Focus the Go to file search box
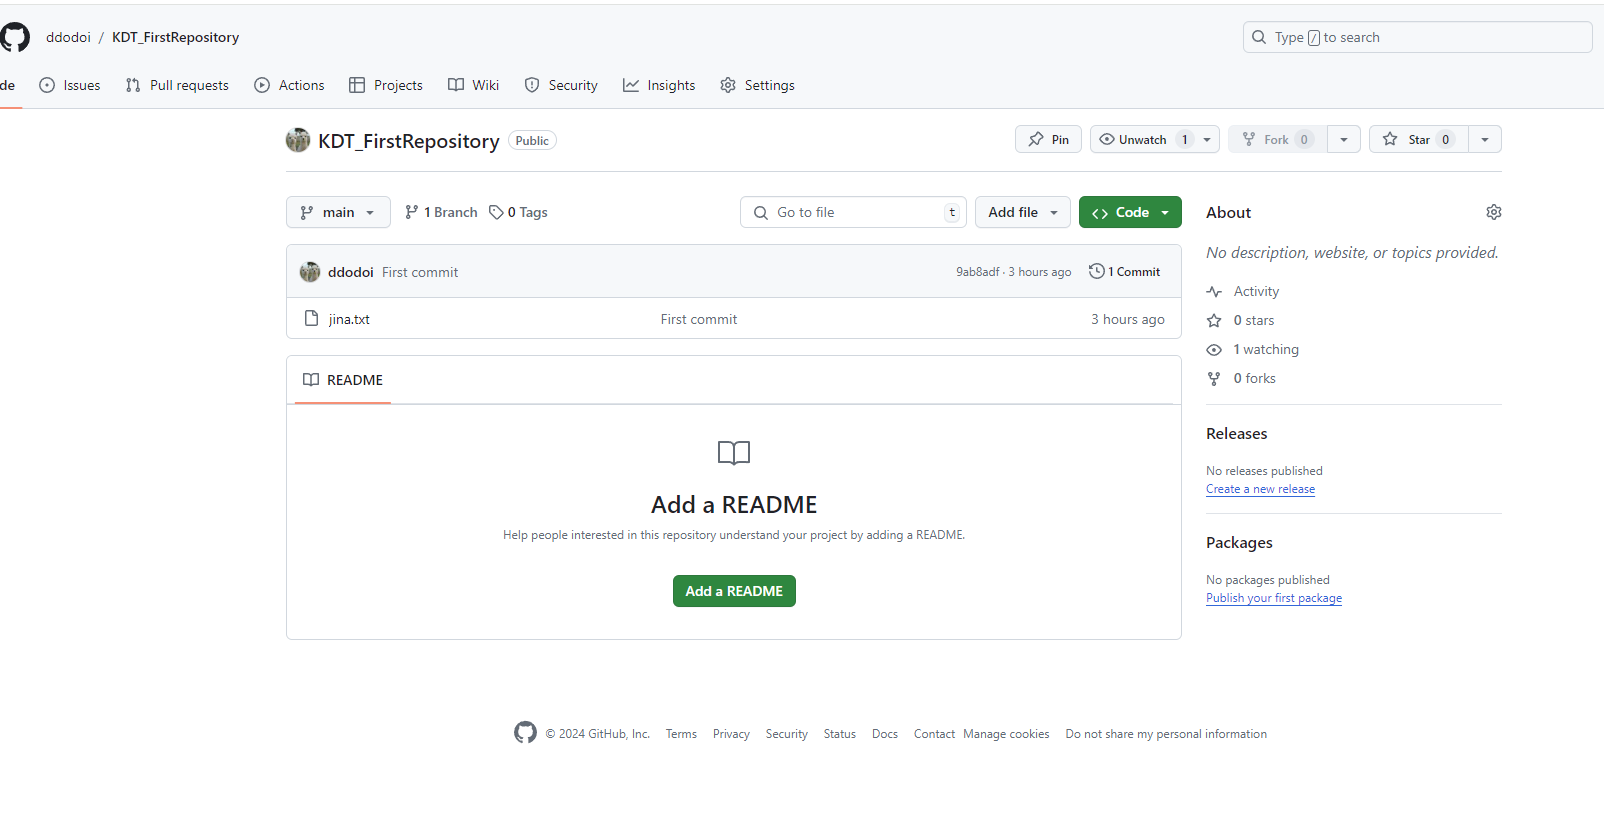This screenshot has height=829, width=1604. coord(853,212)
